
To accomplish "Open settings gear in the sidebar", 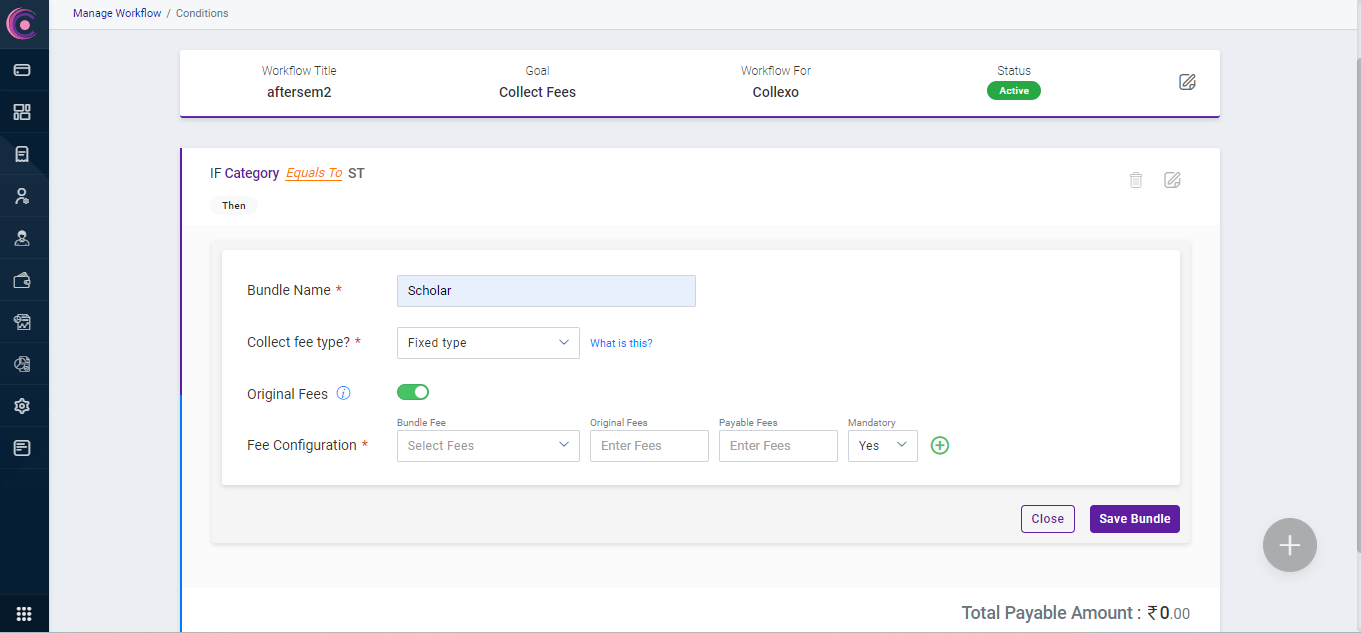I will click(22, 406).
